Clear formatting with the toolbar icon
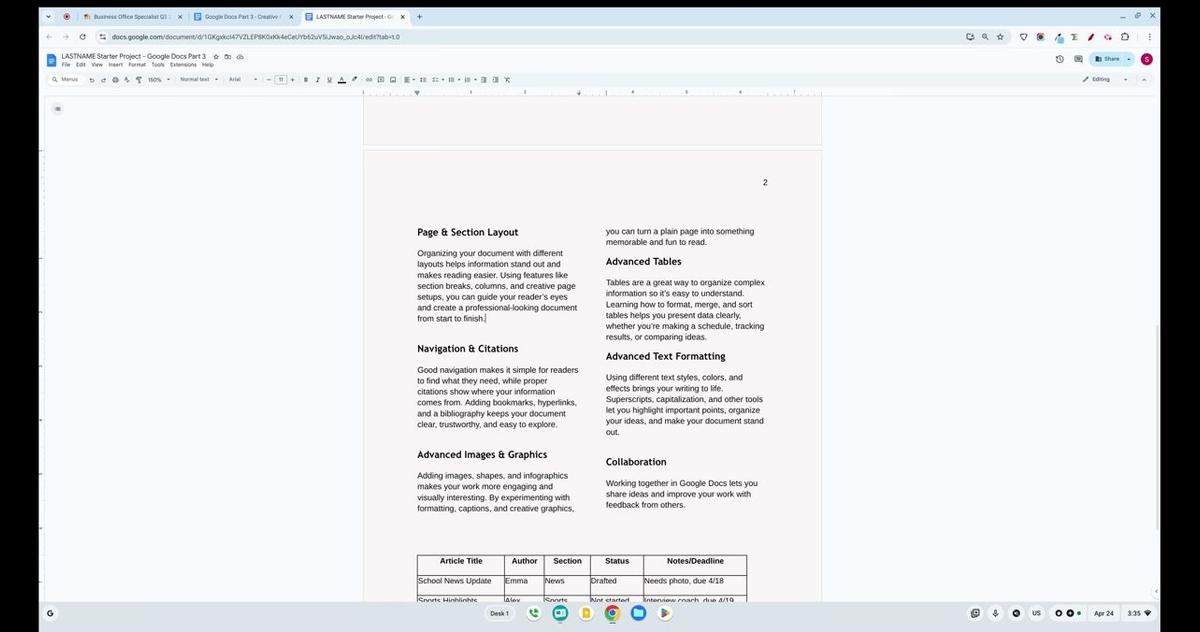The height and width of the screenshot is (632, 1200). tap(505, 79)
